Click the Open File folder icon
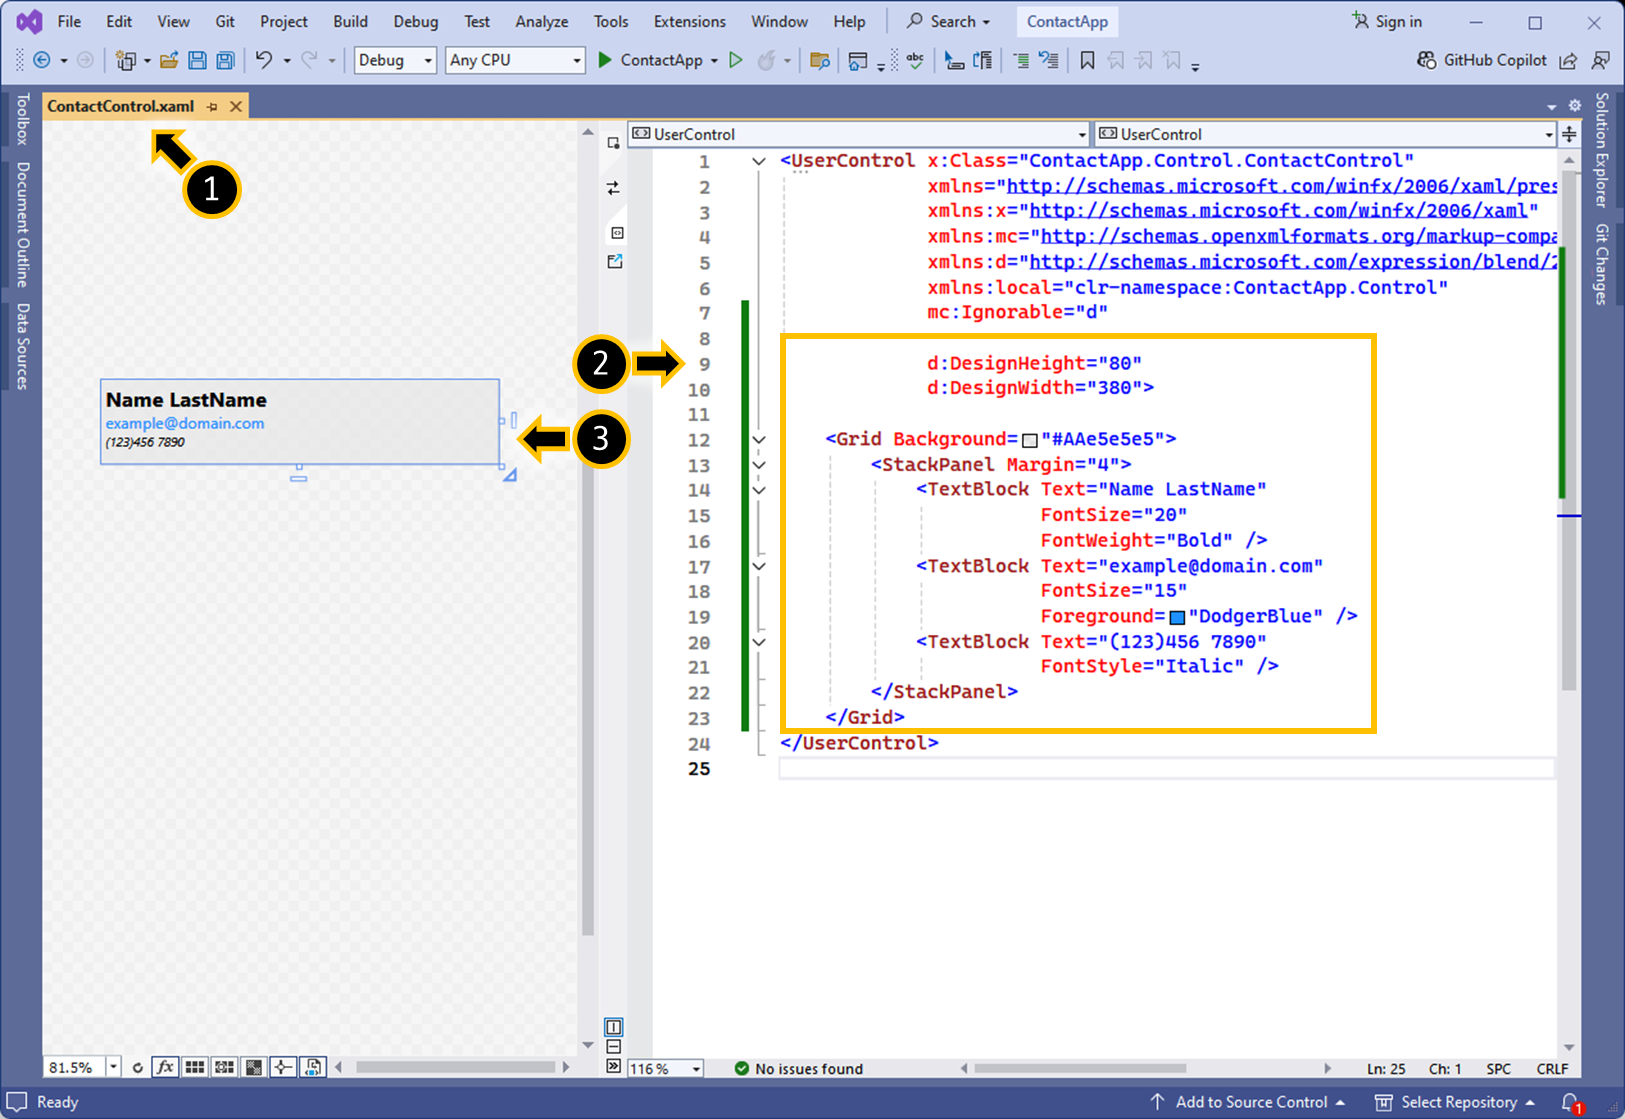This screenshot has height=1119, width=1625. pos(169,60)
